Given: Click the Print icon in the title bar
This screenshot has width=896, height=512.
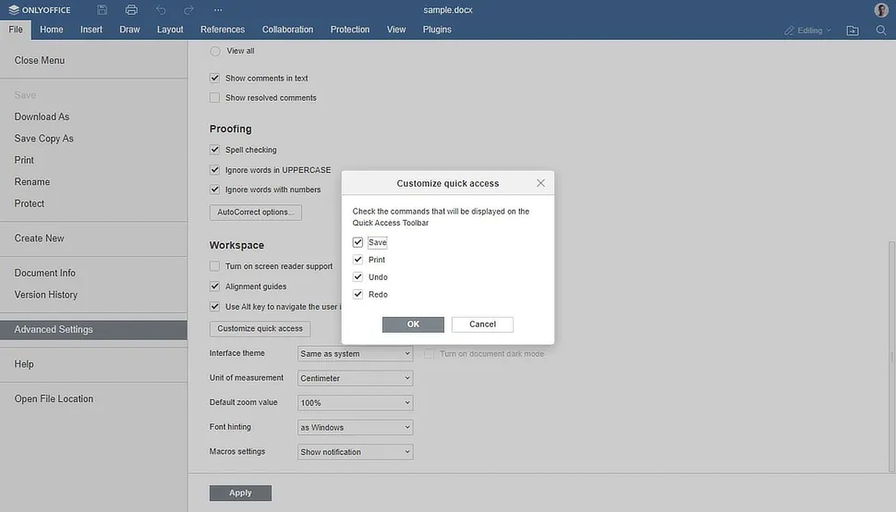Looking at the screenshot, I should [131, 10].
